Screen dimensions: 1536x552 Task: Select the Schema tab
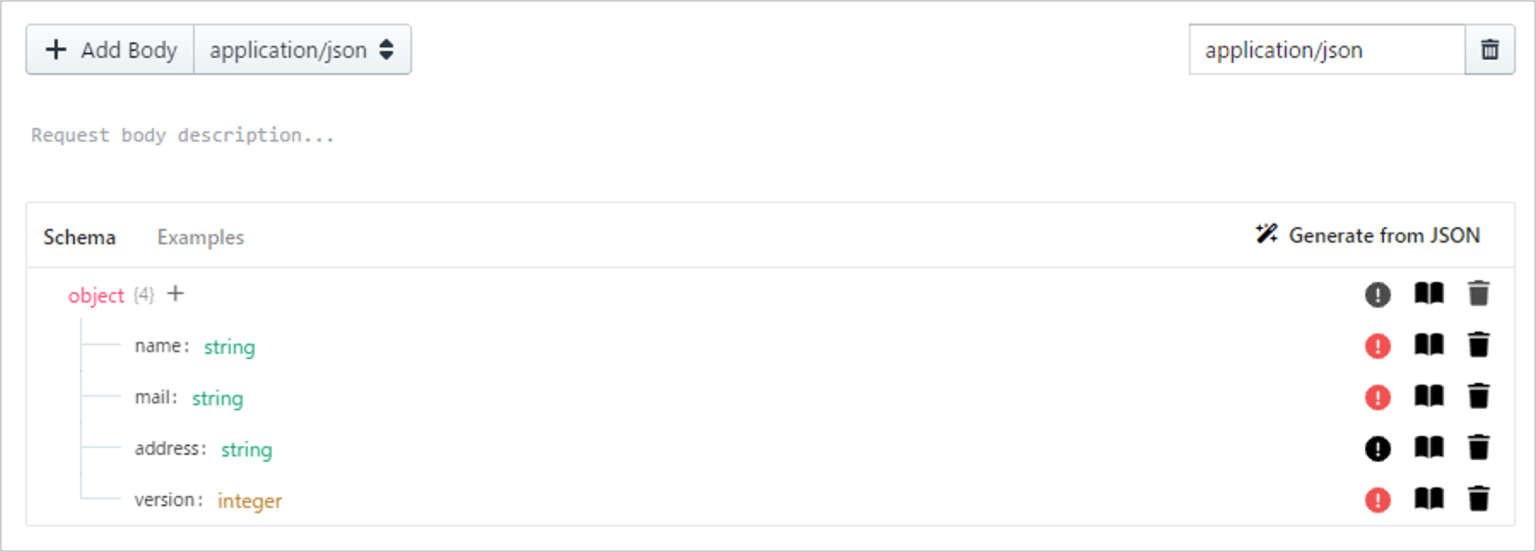click(x=79, y=237)
